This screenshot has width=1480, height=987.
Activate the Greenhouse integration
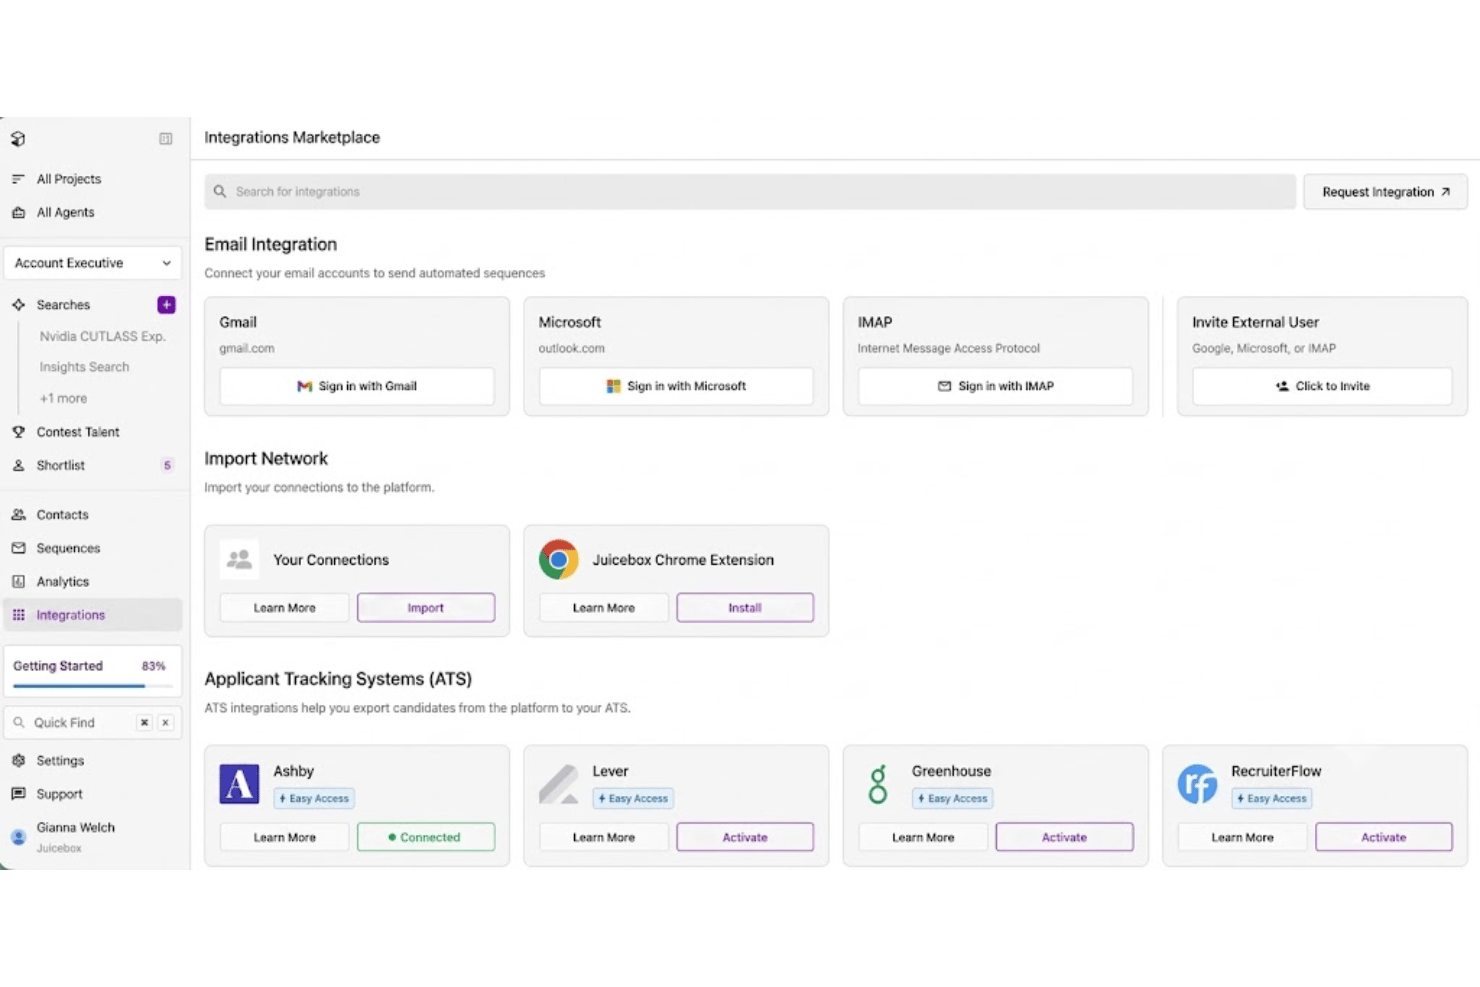tap(1064, 837)
